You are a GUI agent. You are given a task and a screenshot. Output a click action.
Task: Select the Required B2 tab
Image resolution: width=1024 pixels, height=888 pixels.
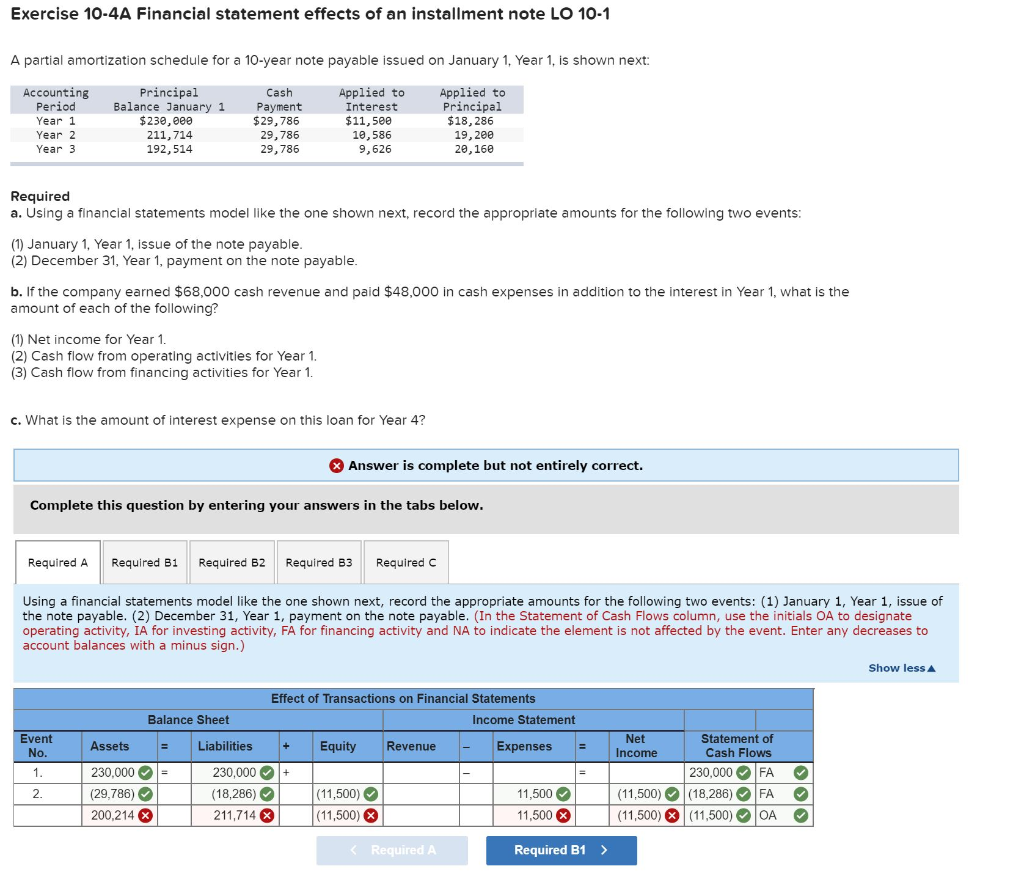pyautogui.click(x=232, y=561)
